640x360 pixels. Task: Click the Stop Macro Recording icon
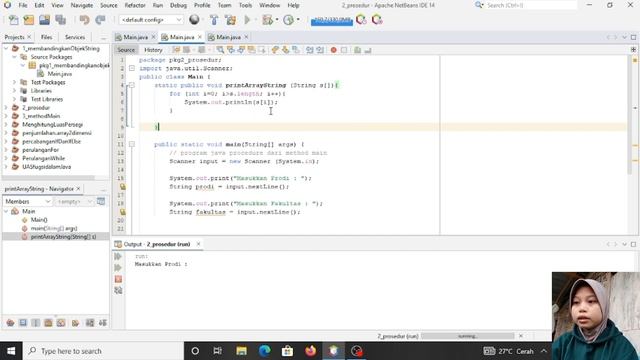click(x=344, y=50)
